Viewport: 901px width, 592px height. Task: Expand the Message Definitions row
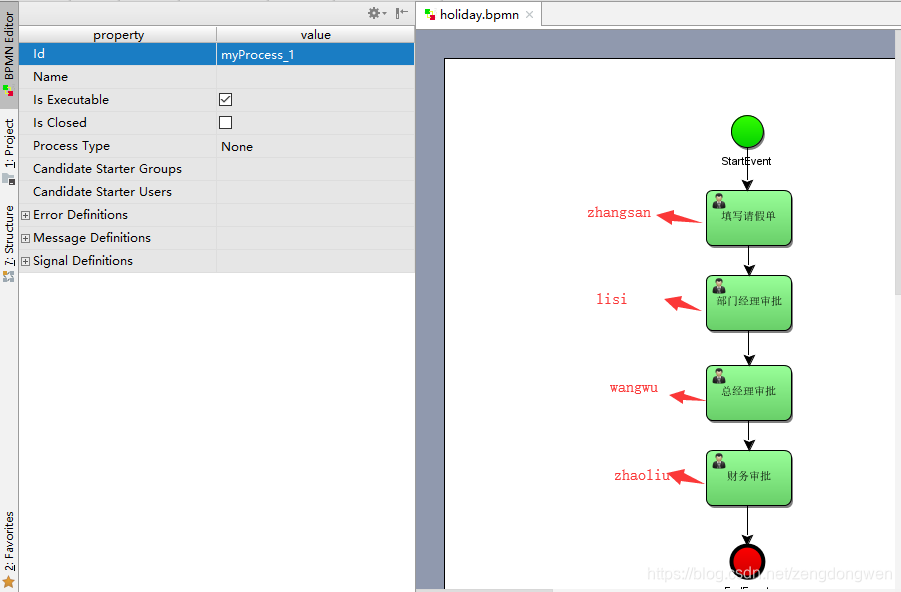point(25,238)
